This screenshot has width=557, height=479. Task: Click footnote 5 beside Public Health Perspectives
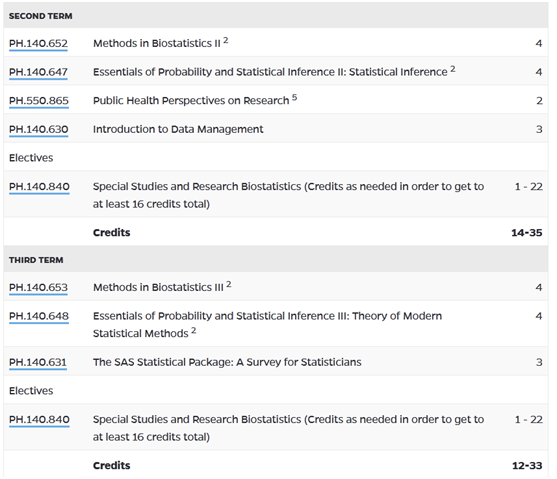[x=294, y=97]
